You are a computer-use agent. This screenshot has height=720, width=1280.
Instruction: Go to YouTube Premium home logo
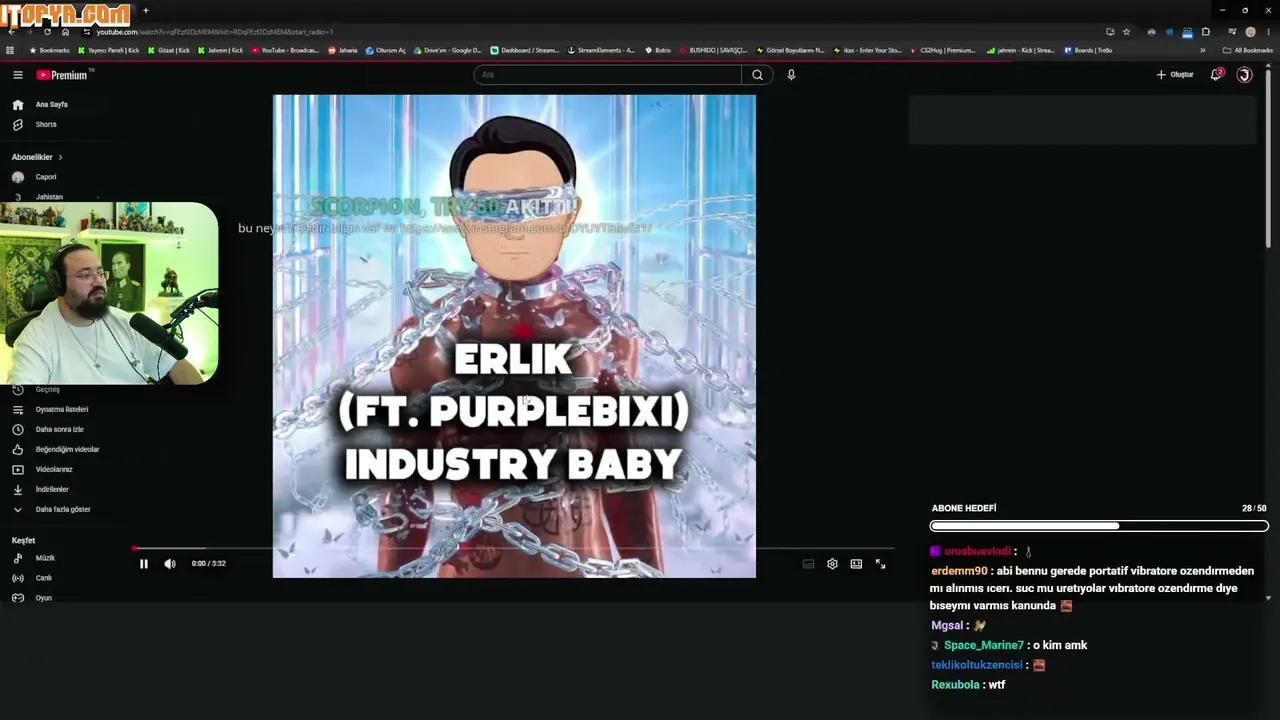click(x=62, y=75)
